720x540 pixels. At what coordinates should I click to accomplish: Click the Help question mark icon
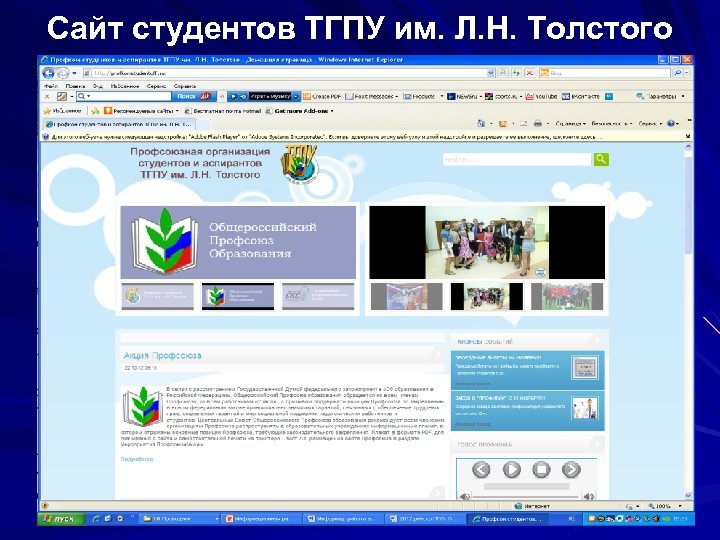point(671,123)
